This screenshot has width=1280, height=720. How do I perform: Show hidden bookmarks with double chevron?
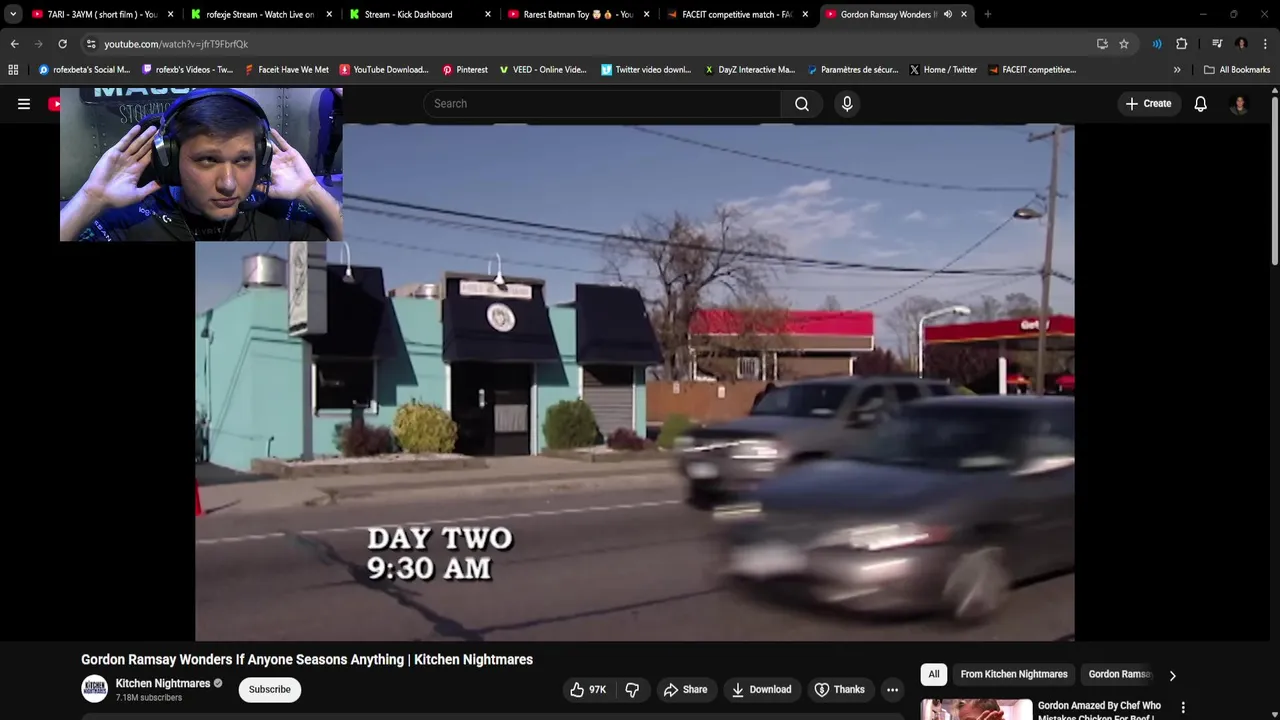coord(1177,70)
